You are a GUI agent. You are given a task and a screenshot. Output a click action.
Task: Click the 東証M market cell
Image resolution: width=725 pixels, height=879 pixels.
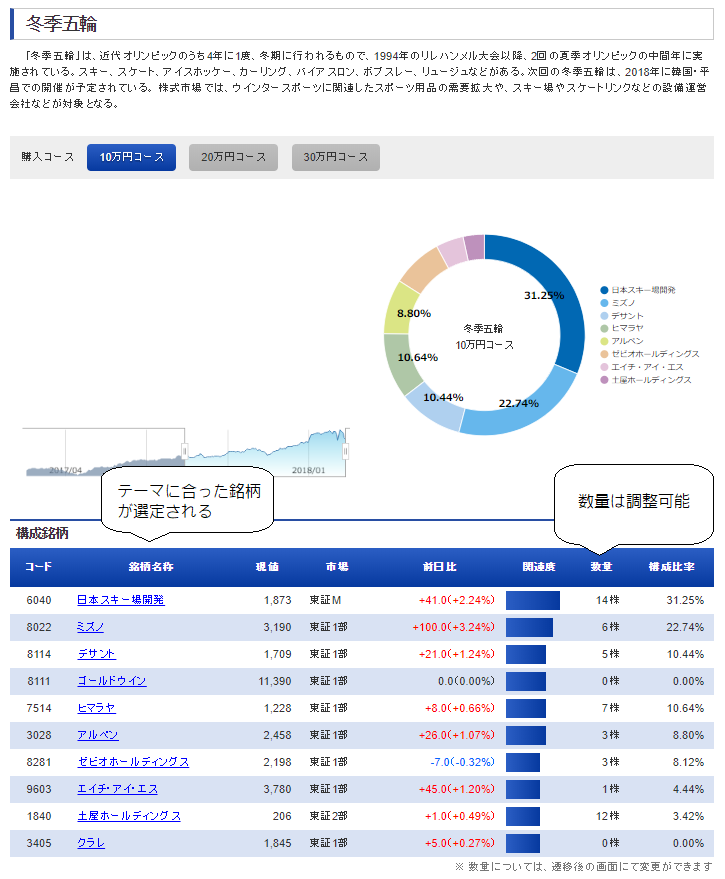click(x=325, y=600)
